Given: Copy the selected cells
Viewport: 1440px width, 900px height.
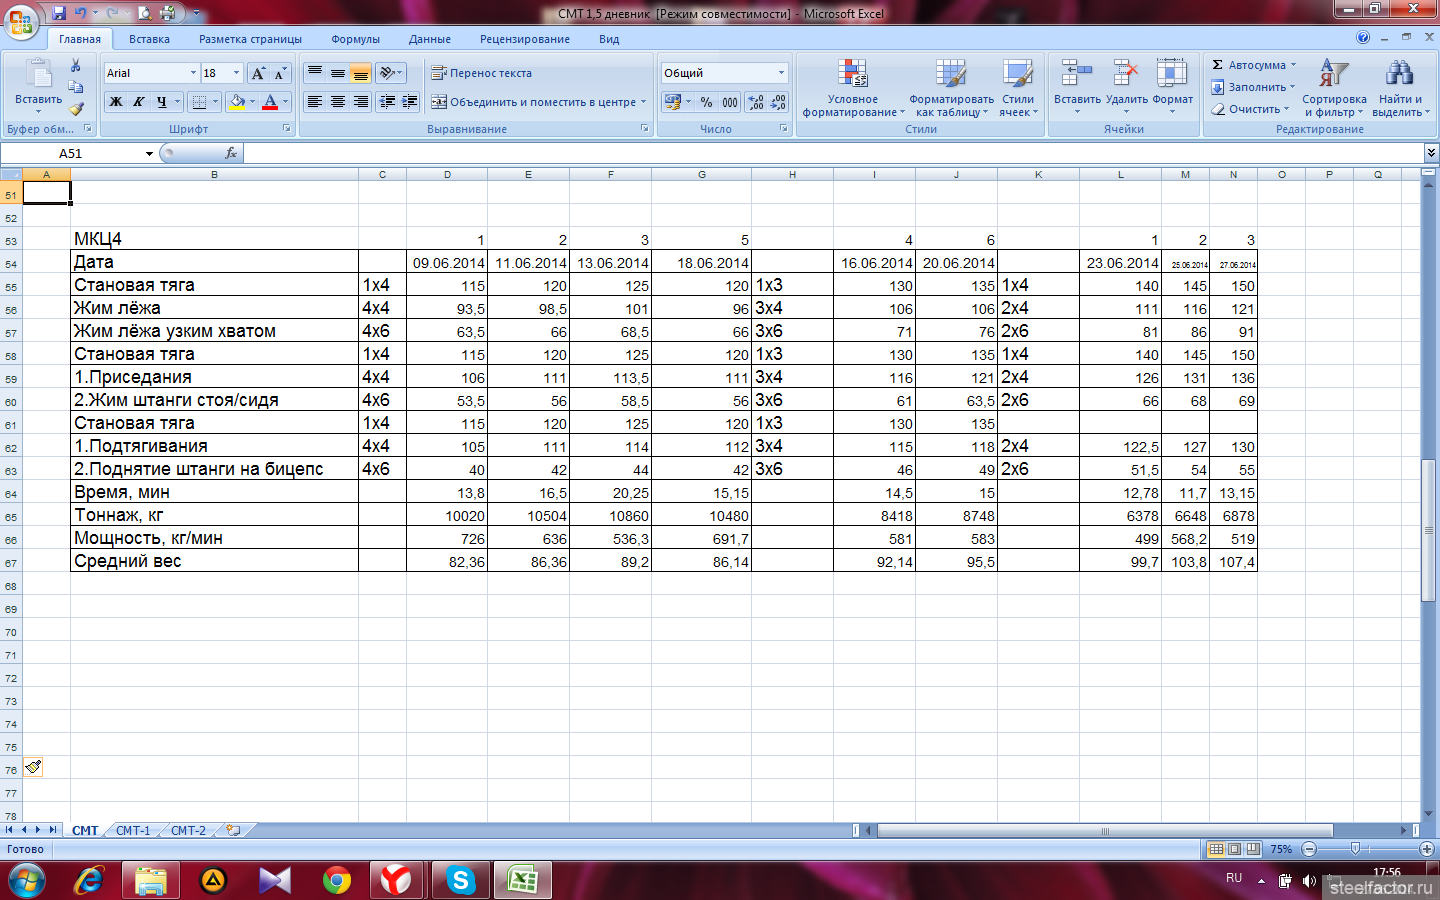Looking at the screenshot, I should pos(76,87).
